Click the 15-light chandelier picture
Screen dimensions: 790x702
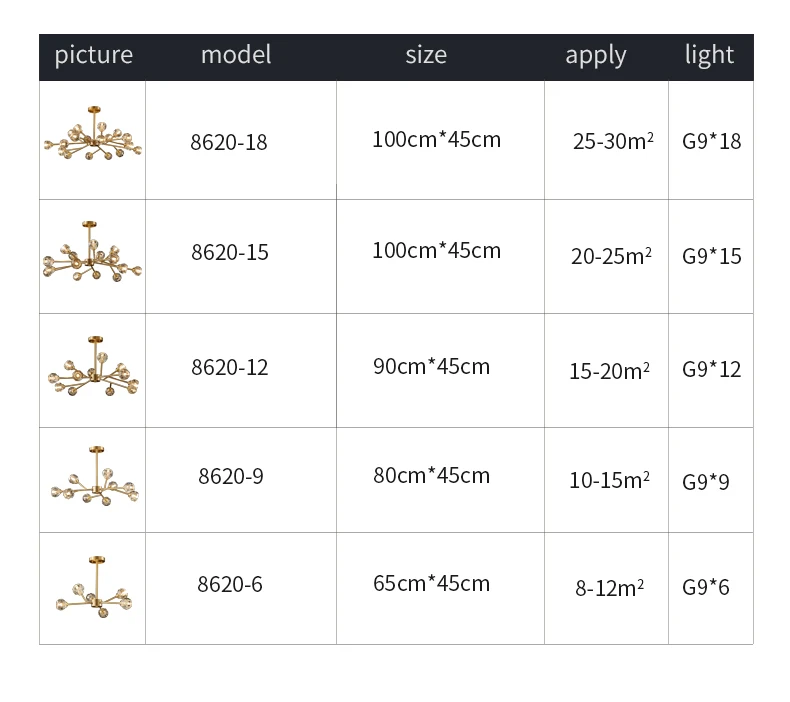pyautogui.click(x=92, y=251)
